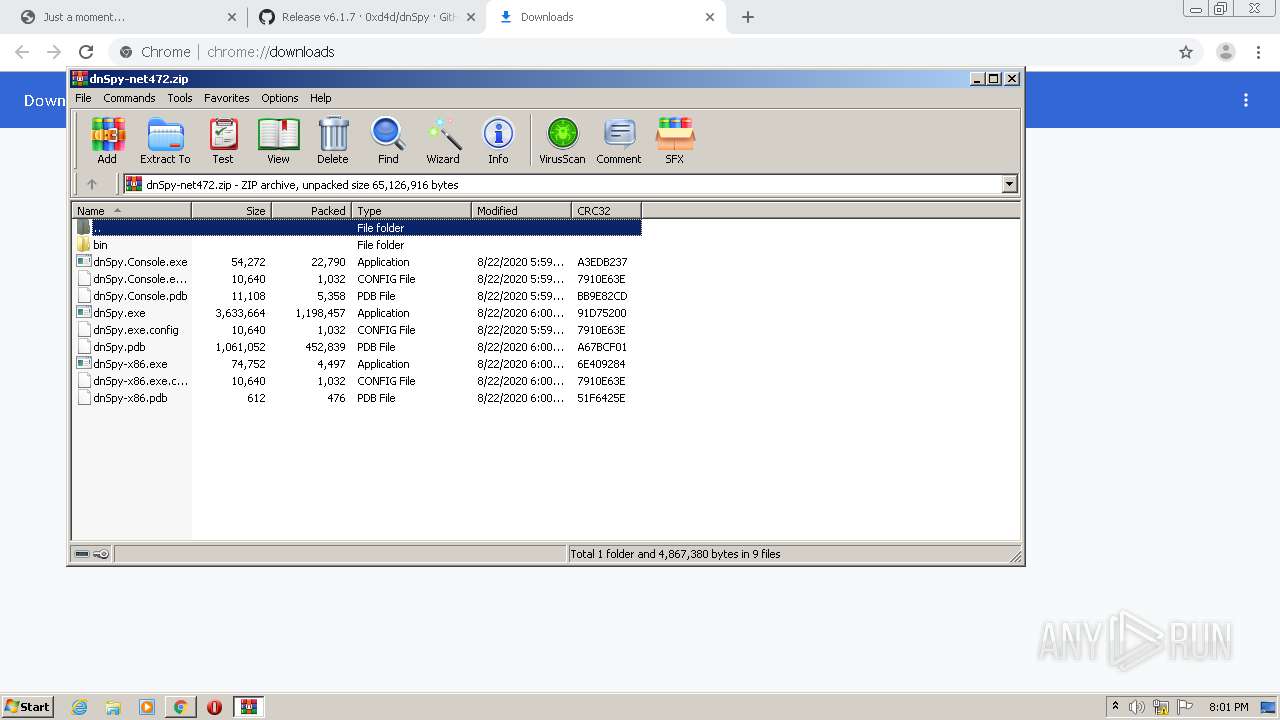
Task: Open the Windows Start button
Action: (x=27, y=706)
